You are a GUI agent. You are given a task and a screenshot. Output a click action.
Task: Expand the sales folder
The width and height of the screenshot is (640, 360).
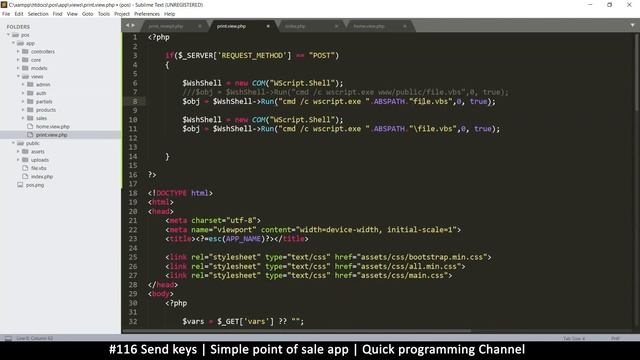tap(23, 118)
